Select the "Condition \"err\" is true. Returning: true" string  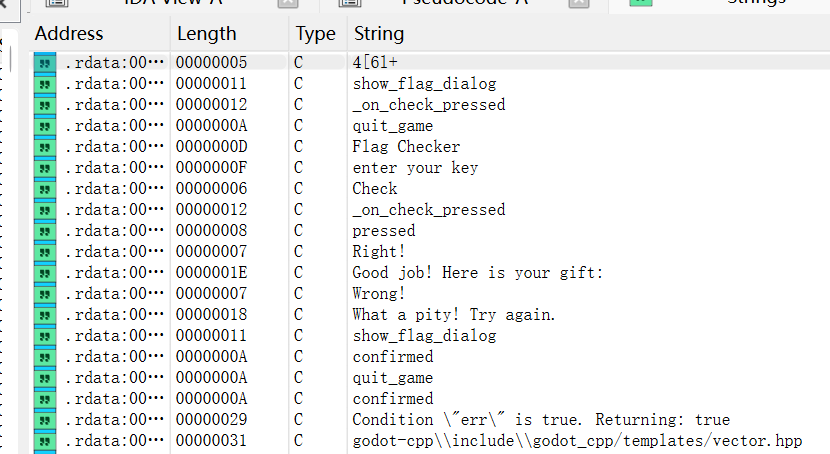(x=541, y=420)
